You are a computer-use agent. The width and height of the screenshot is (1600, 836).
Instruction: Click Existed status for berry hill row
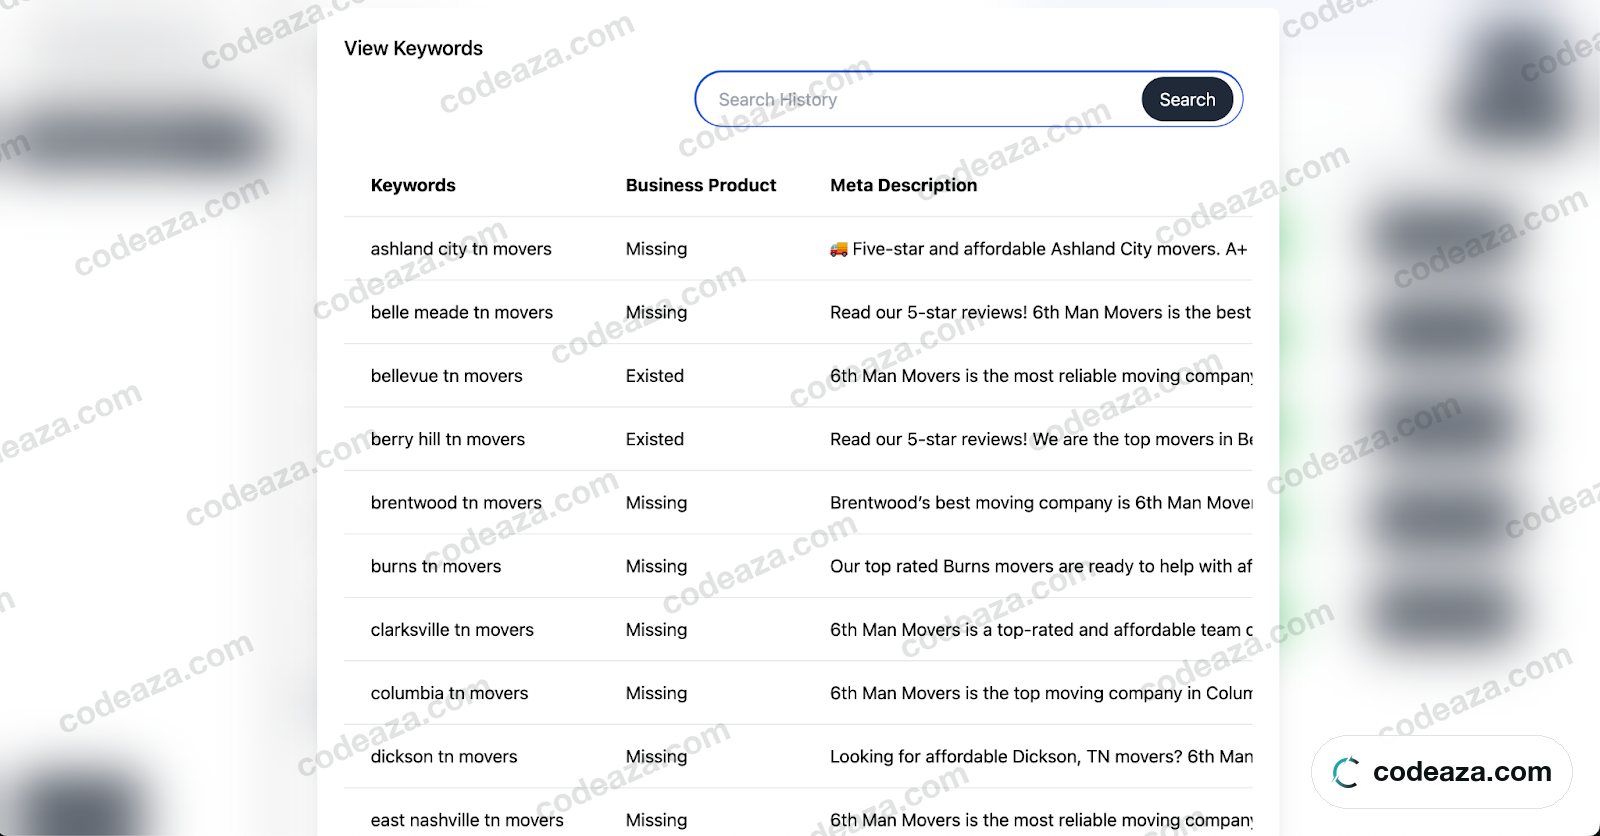655,439
